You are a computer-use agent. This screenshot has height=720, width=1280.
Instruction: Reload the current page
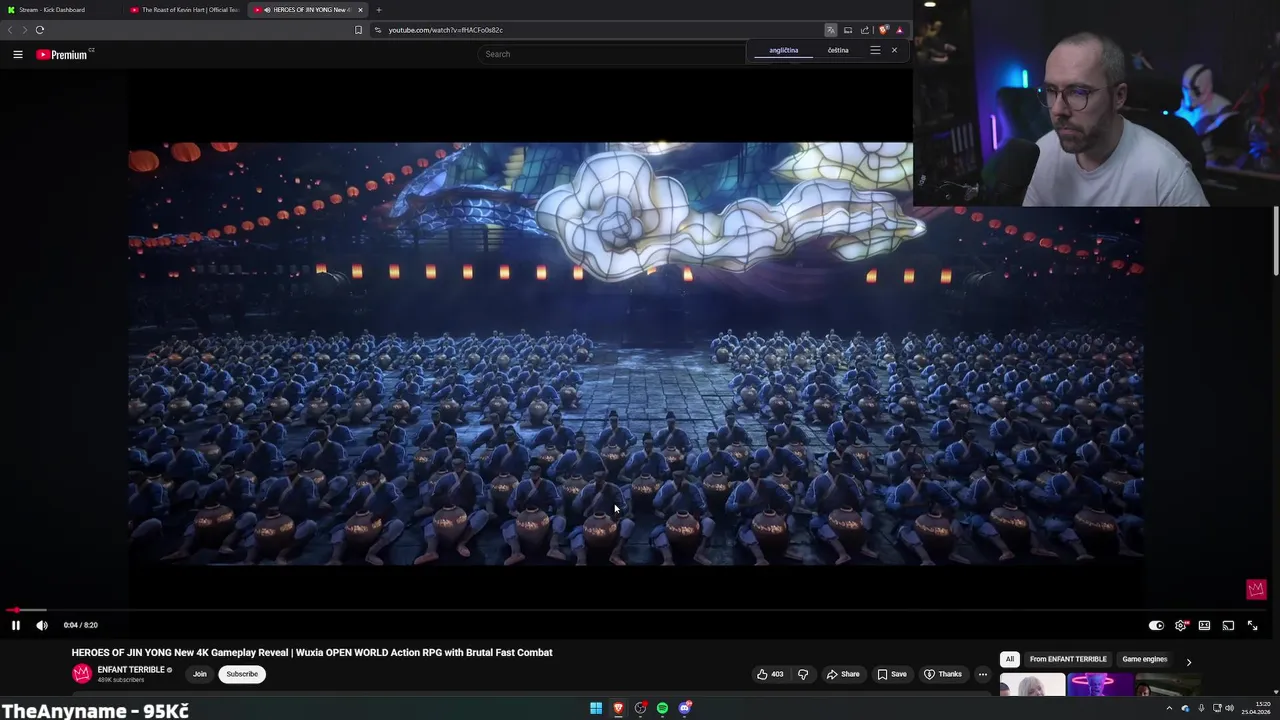coord(40,30)
